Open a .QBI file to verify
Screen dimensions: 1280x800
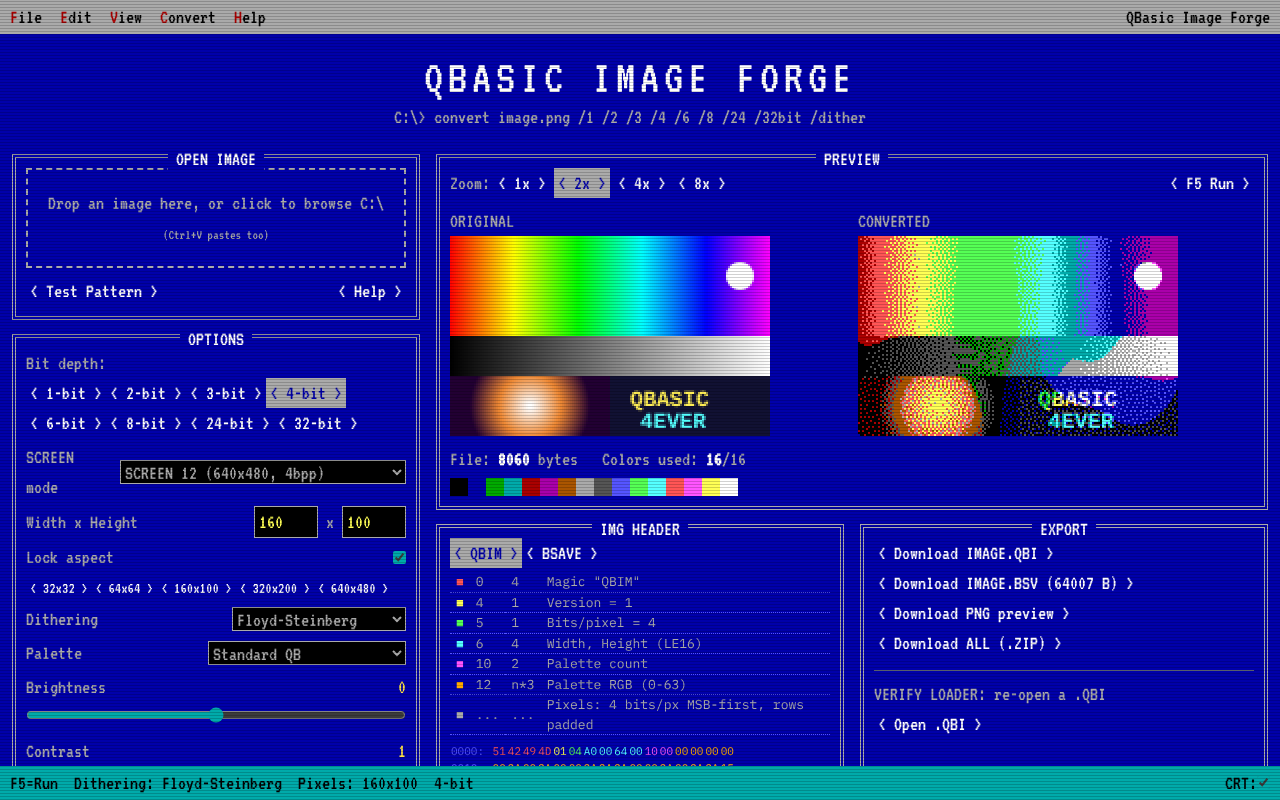930,724
